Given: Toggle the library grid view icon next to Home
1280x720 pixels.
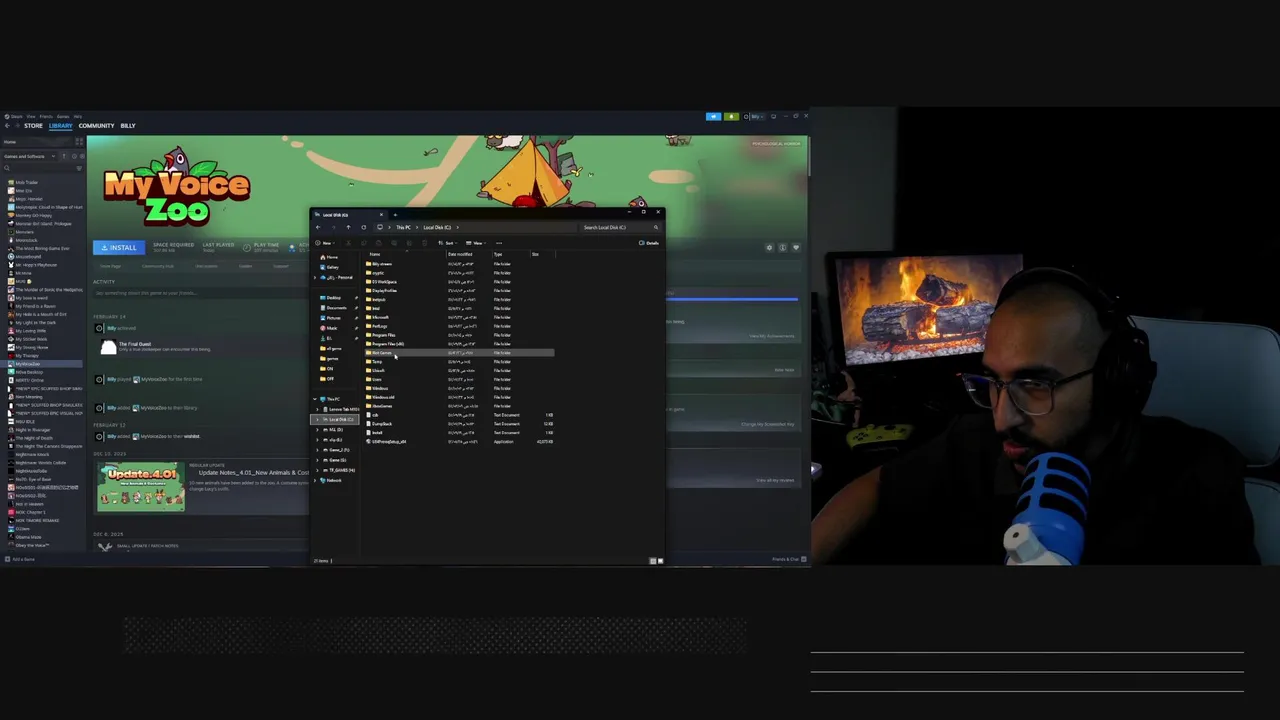Looking at the screenshot, I should coord(79,142).
